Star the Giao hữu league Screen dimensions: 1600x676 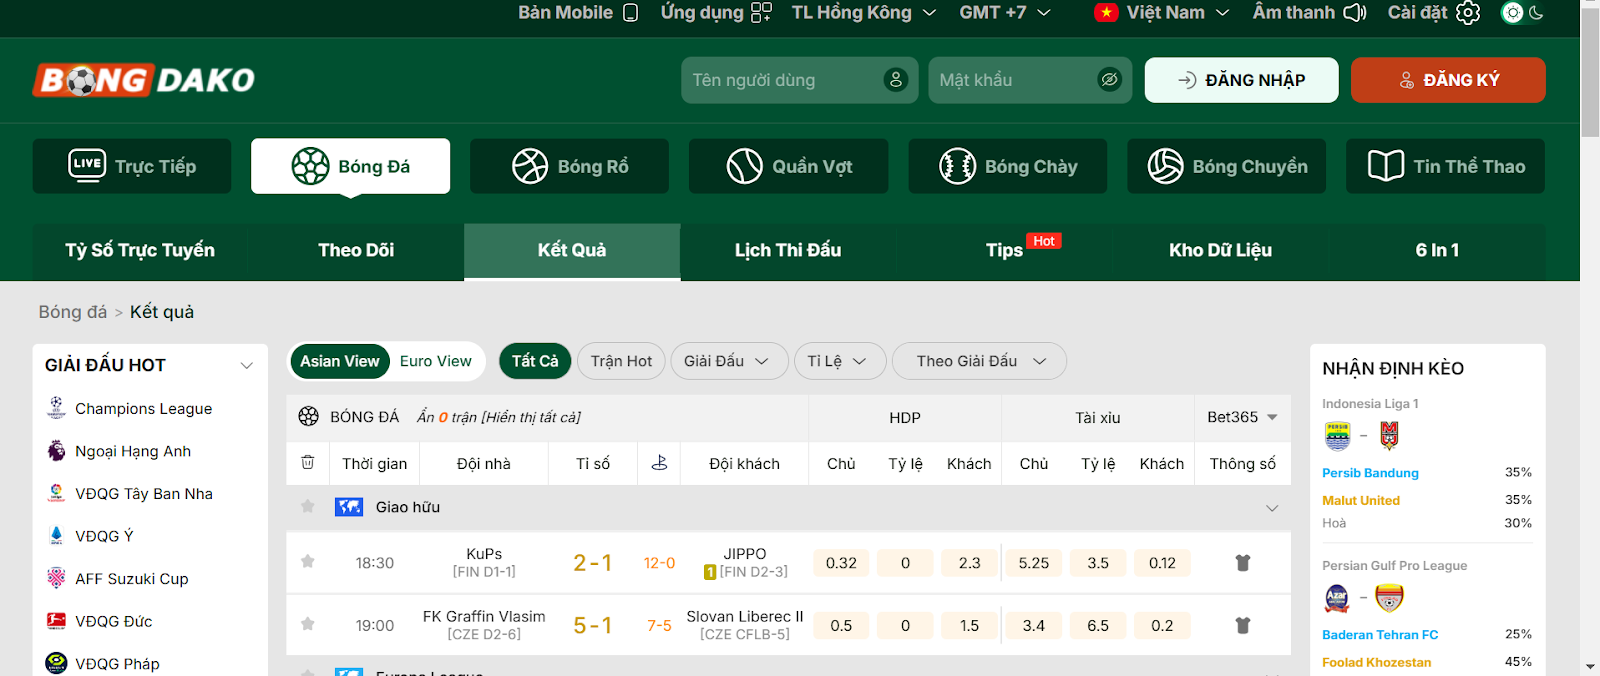(308, 506)
